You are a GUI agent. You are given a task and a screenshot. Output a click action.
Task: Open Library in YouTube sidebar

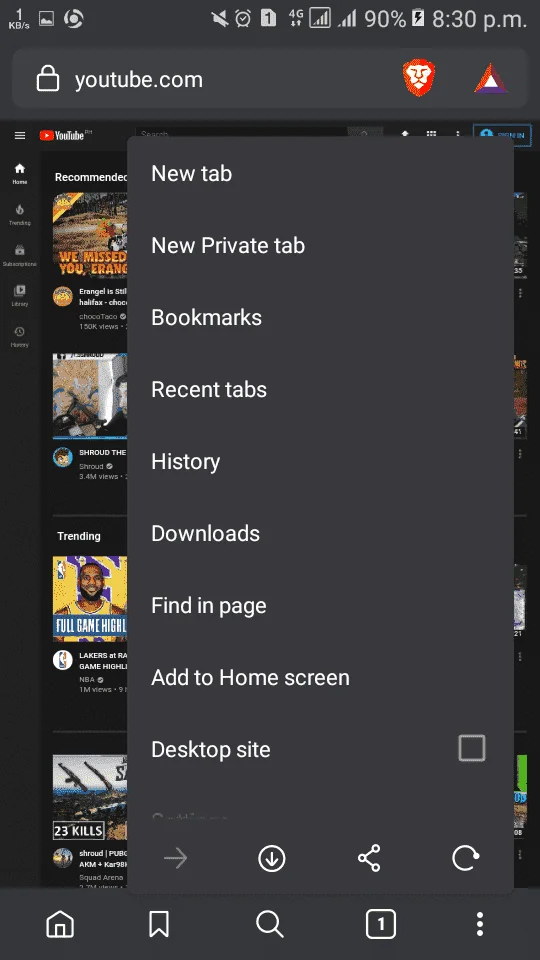coord(20,296)
